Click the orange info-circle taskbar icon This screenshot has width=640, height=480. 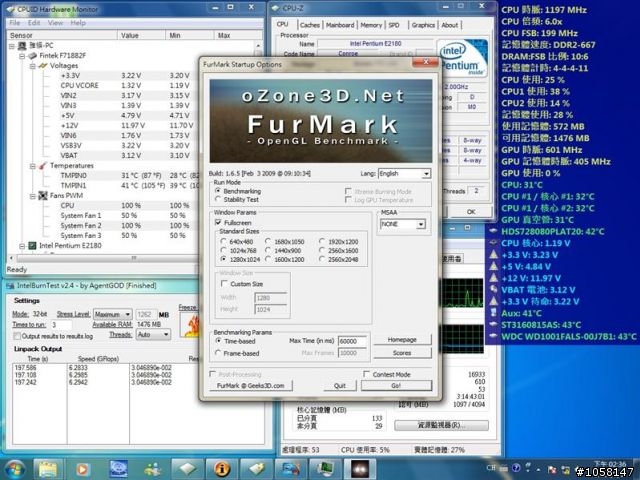coord(222,469)
